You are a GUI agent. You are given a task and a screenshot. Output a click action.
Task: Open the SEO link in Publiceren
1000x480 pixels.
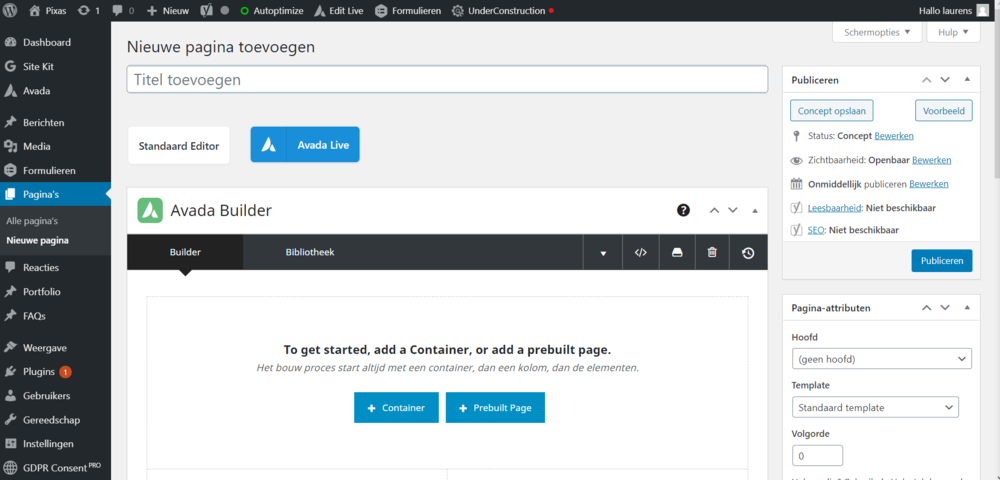click(816, 229)
